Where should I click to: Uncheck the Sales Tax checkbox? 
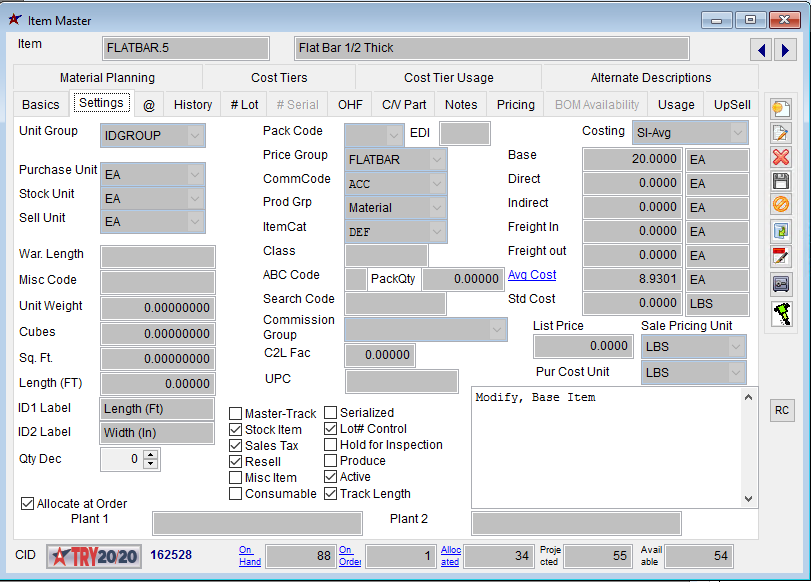tap(236, 446)
